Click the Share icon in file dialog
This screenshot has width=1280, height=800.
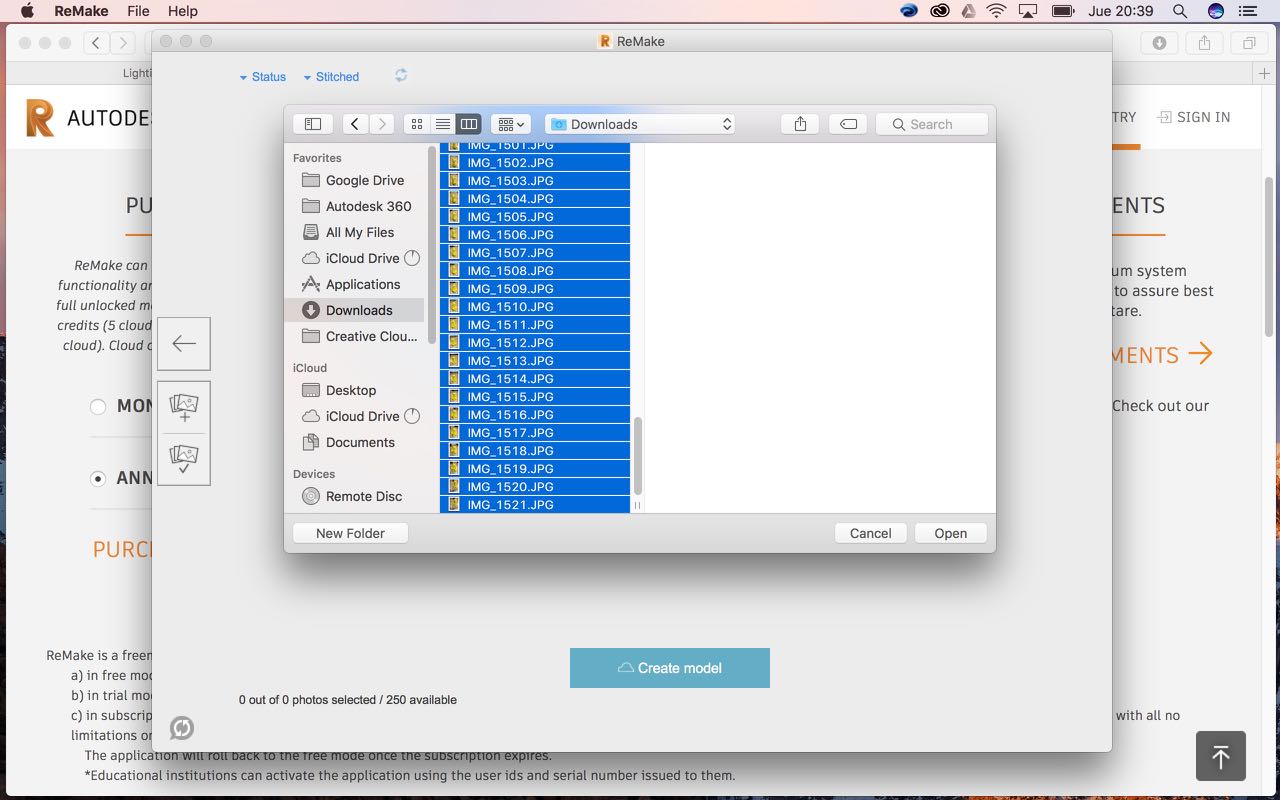pyautogui.click(x=800, y=124)
